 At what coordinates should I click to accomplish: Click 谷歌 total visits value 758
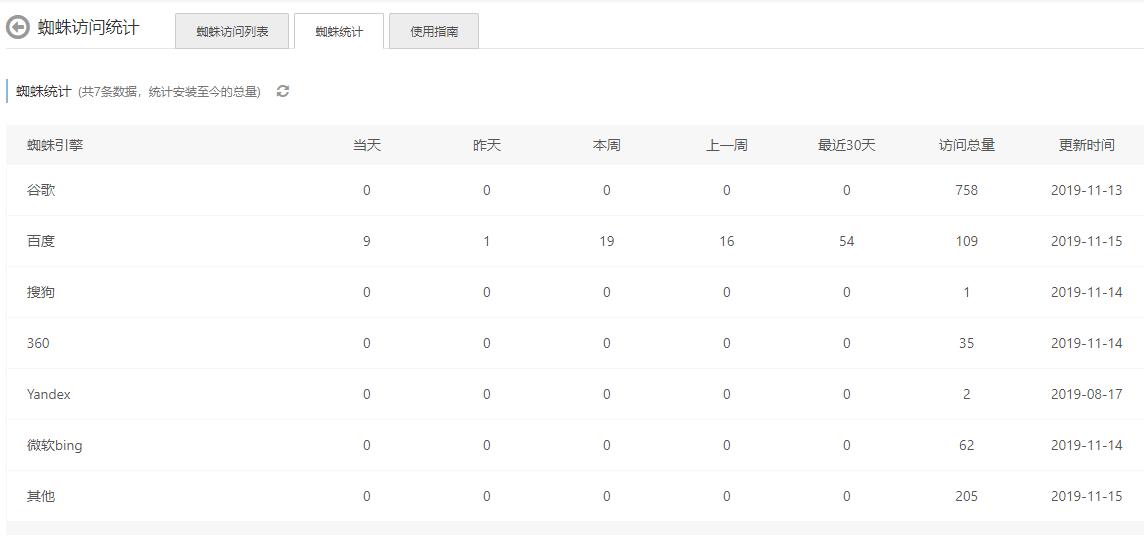pyautogui.click(x=966, y=190)
